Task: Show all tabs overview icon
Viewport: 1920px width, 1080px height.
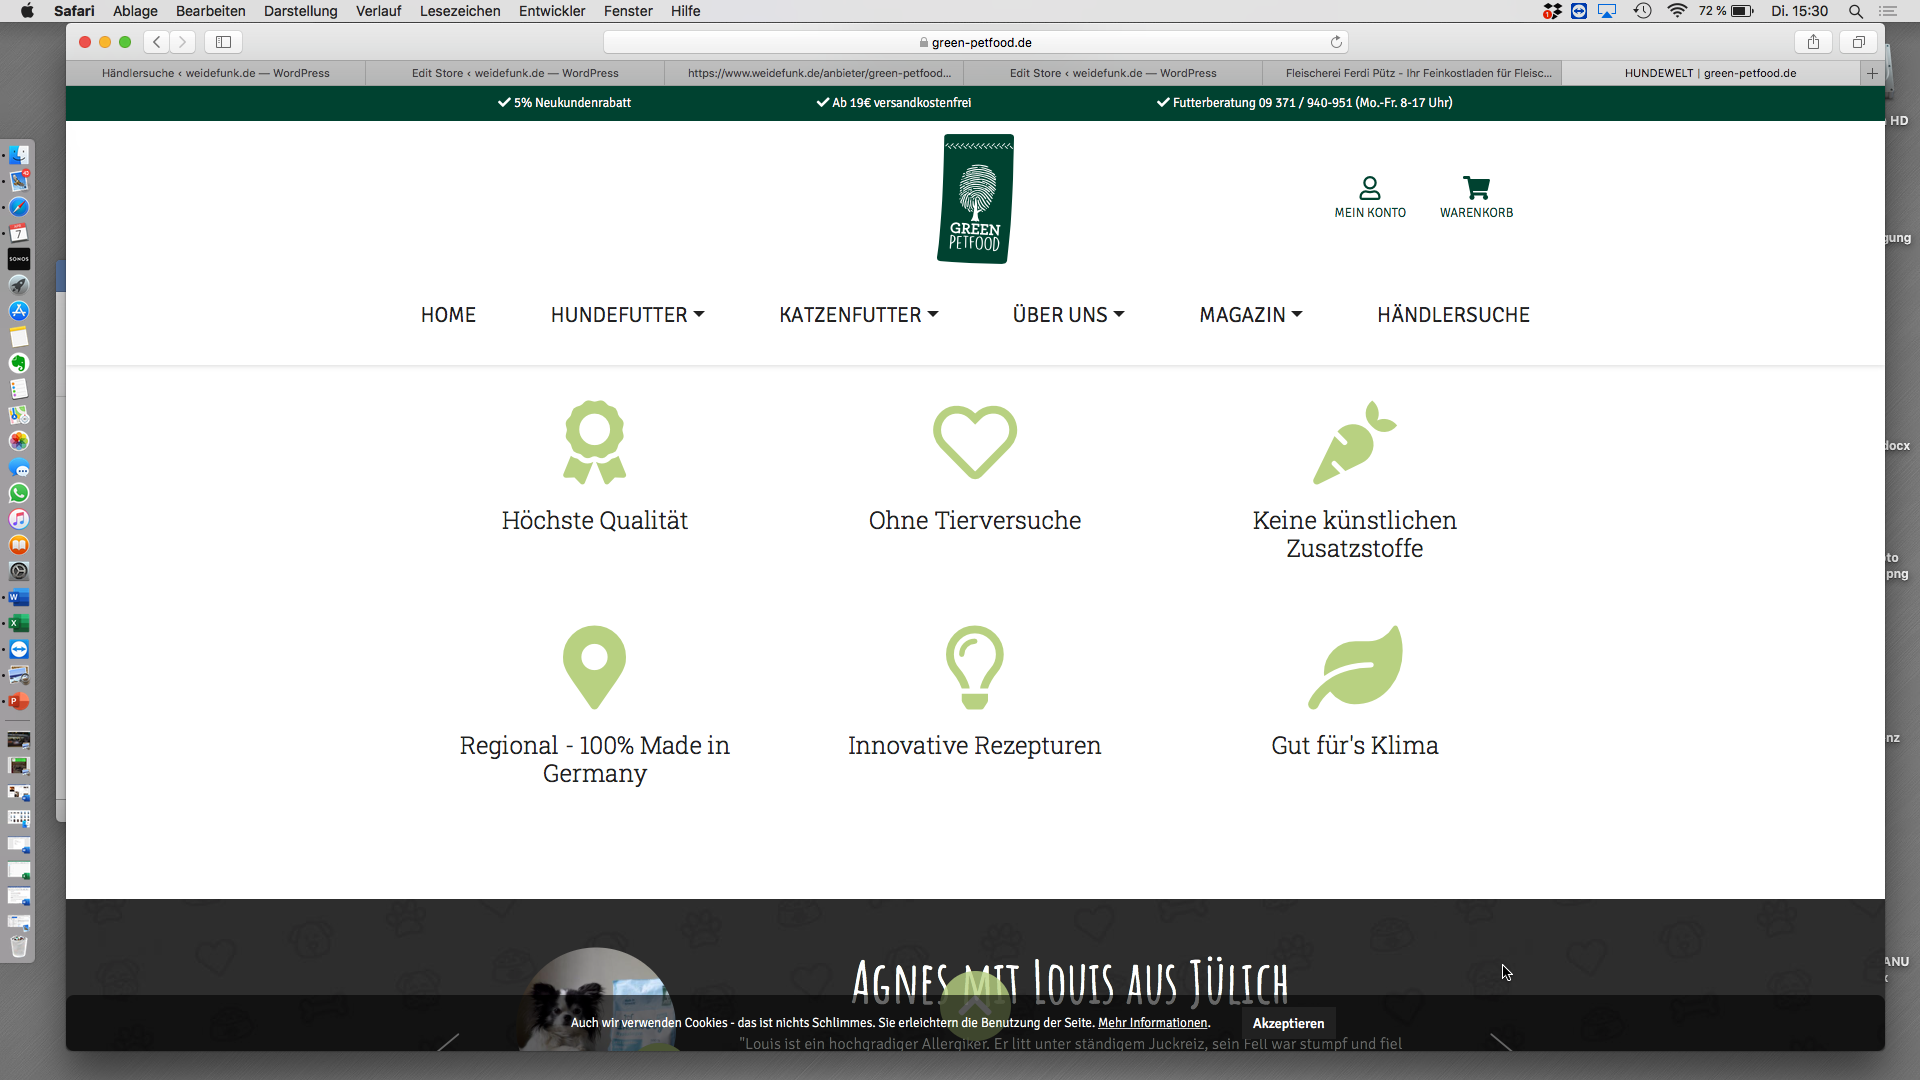Action: (1858, 42)
